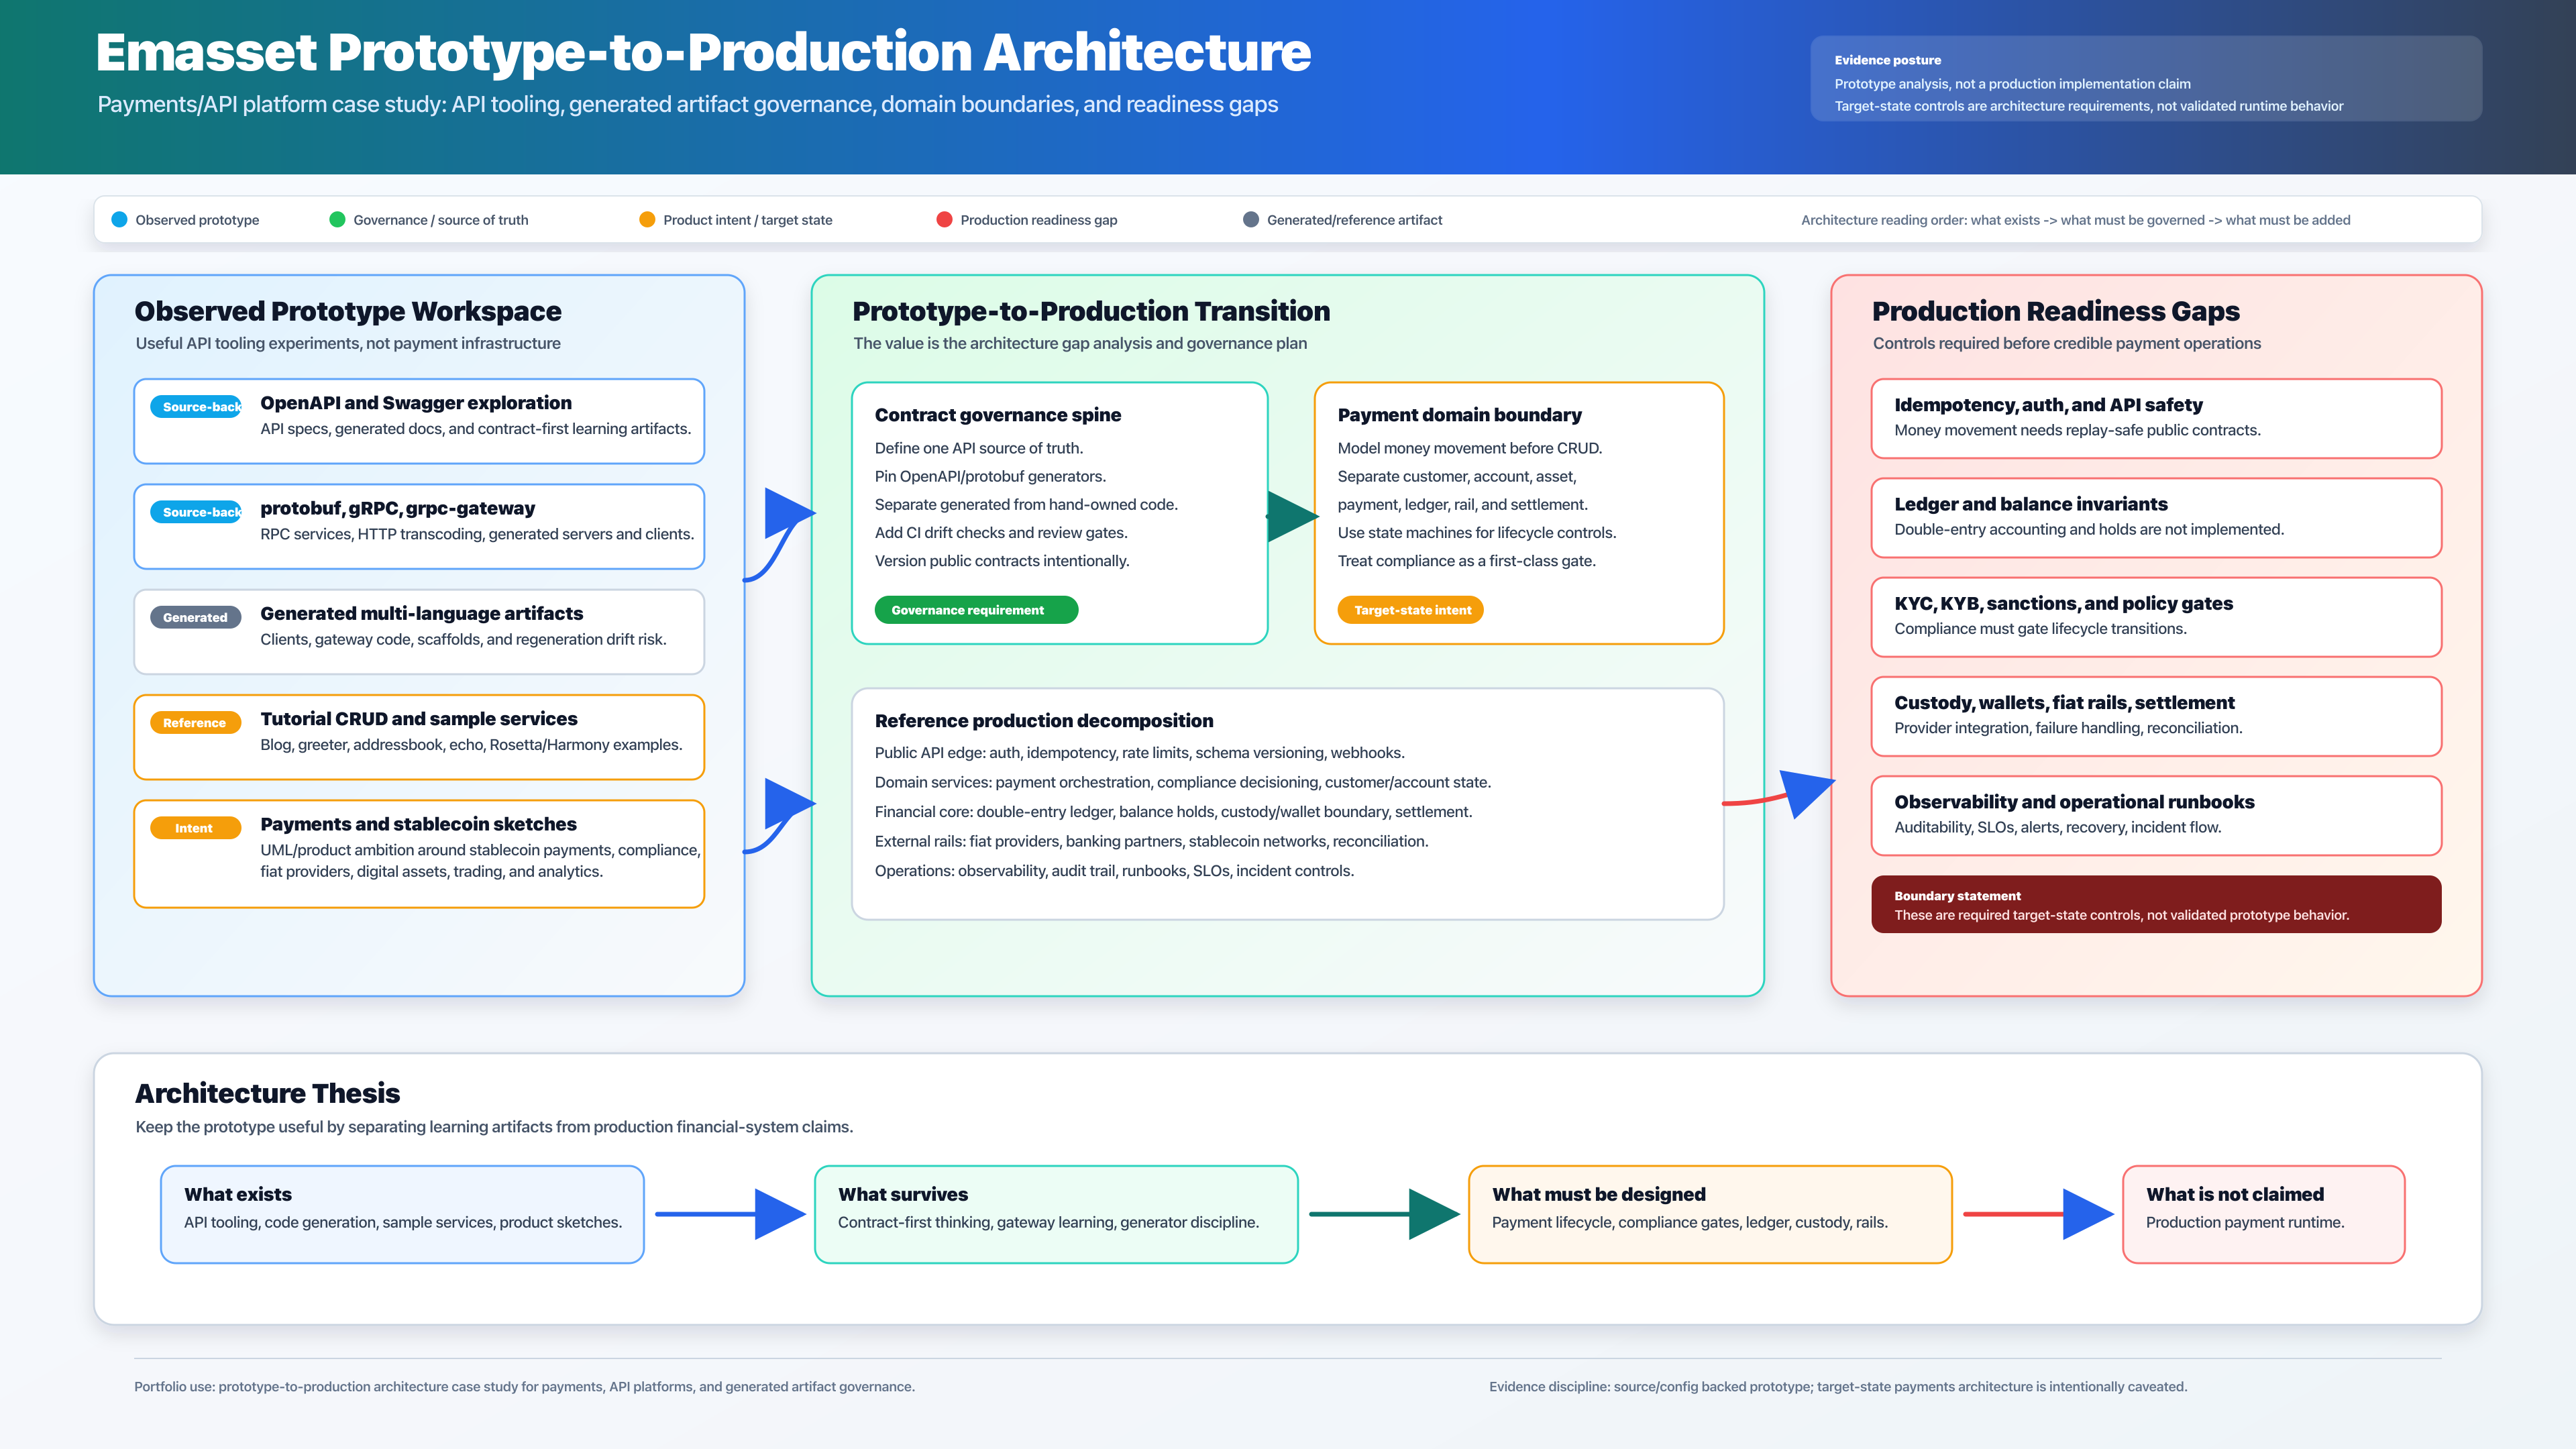Click the orange Product intent legend dot

click(647, 220)
